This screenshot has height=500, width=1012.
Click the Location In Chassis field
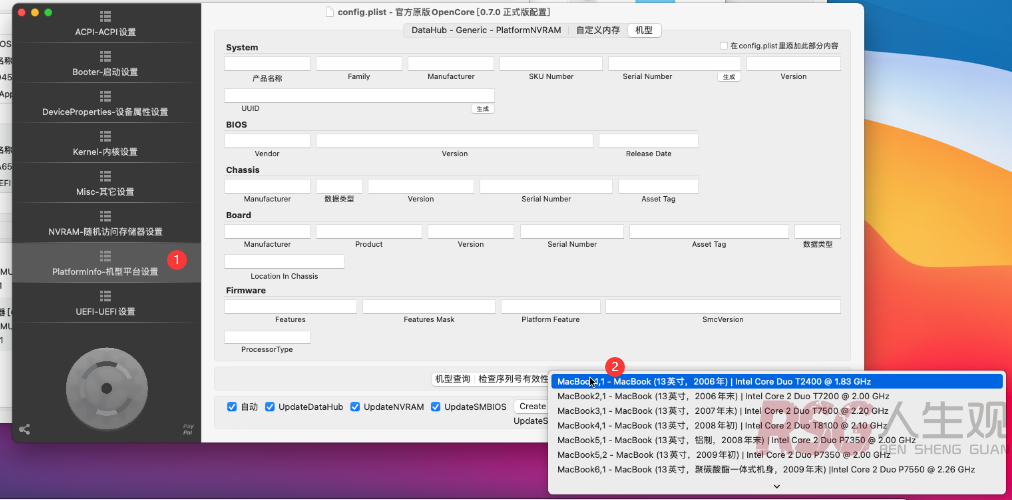pyautogui.click(x=285, y=262)
